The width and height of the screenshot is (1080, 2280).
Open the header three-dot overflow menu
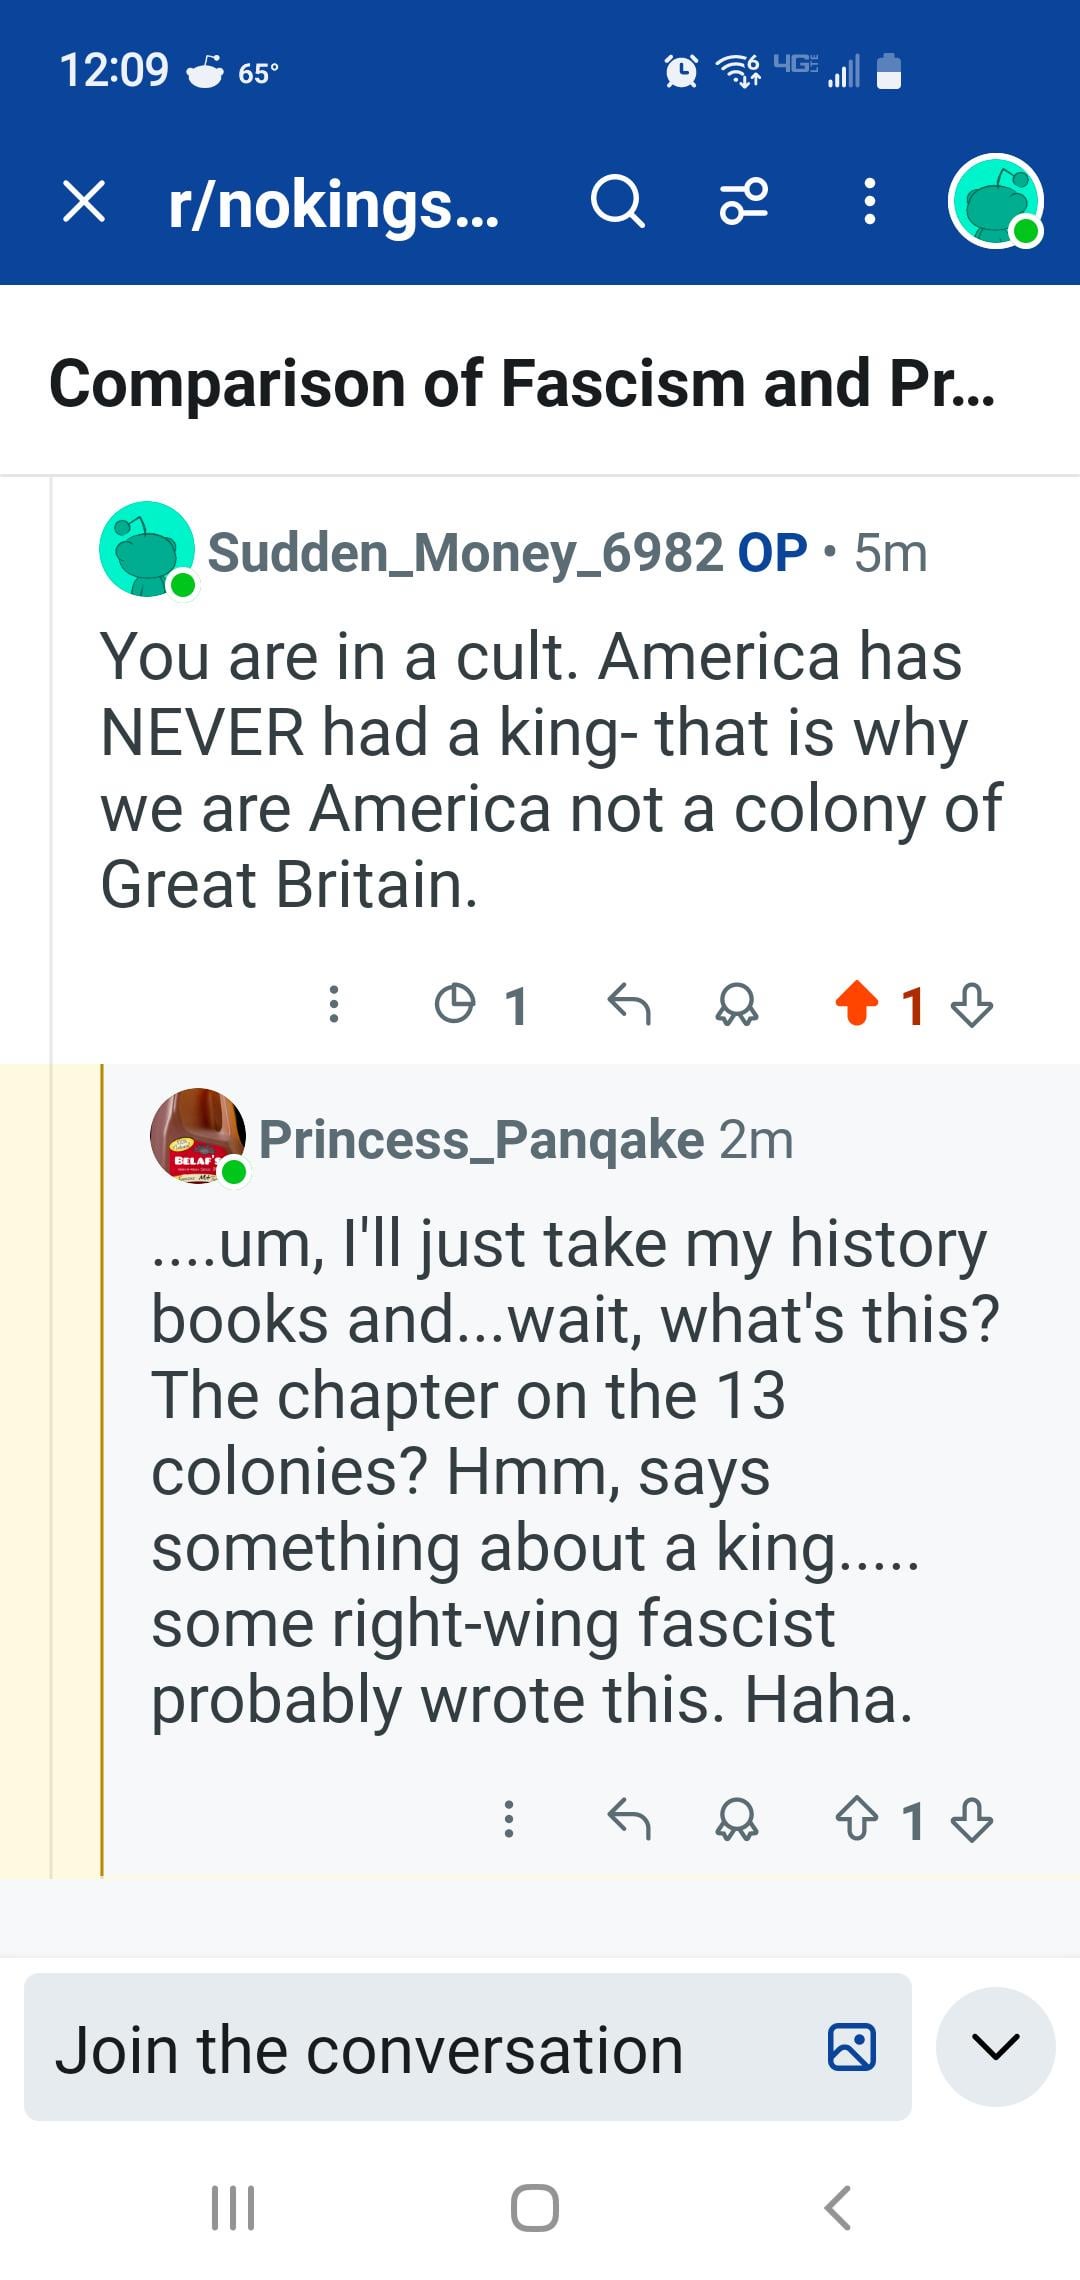(870, 202)
